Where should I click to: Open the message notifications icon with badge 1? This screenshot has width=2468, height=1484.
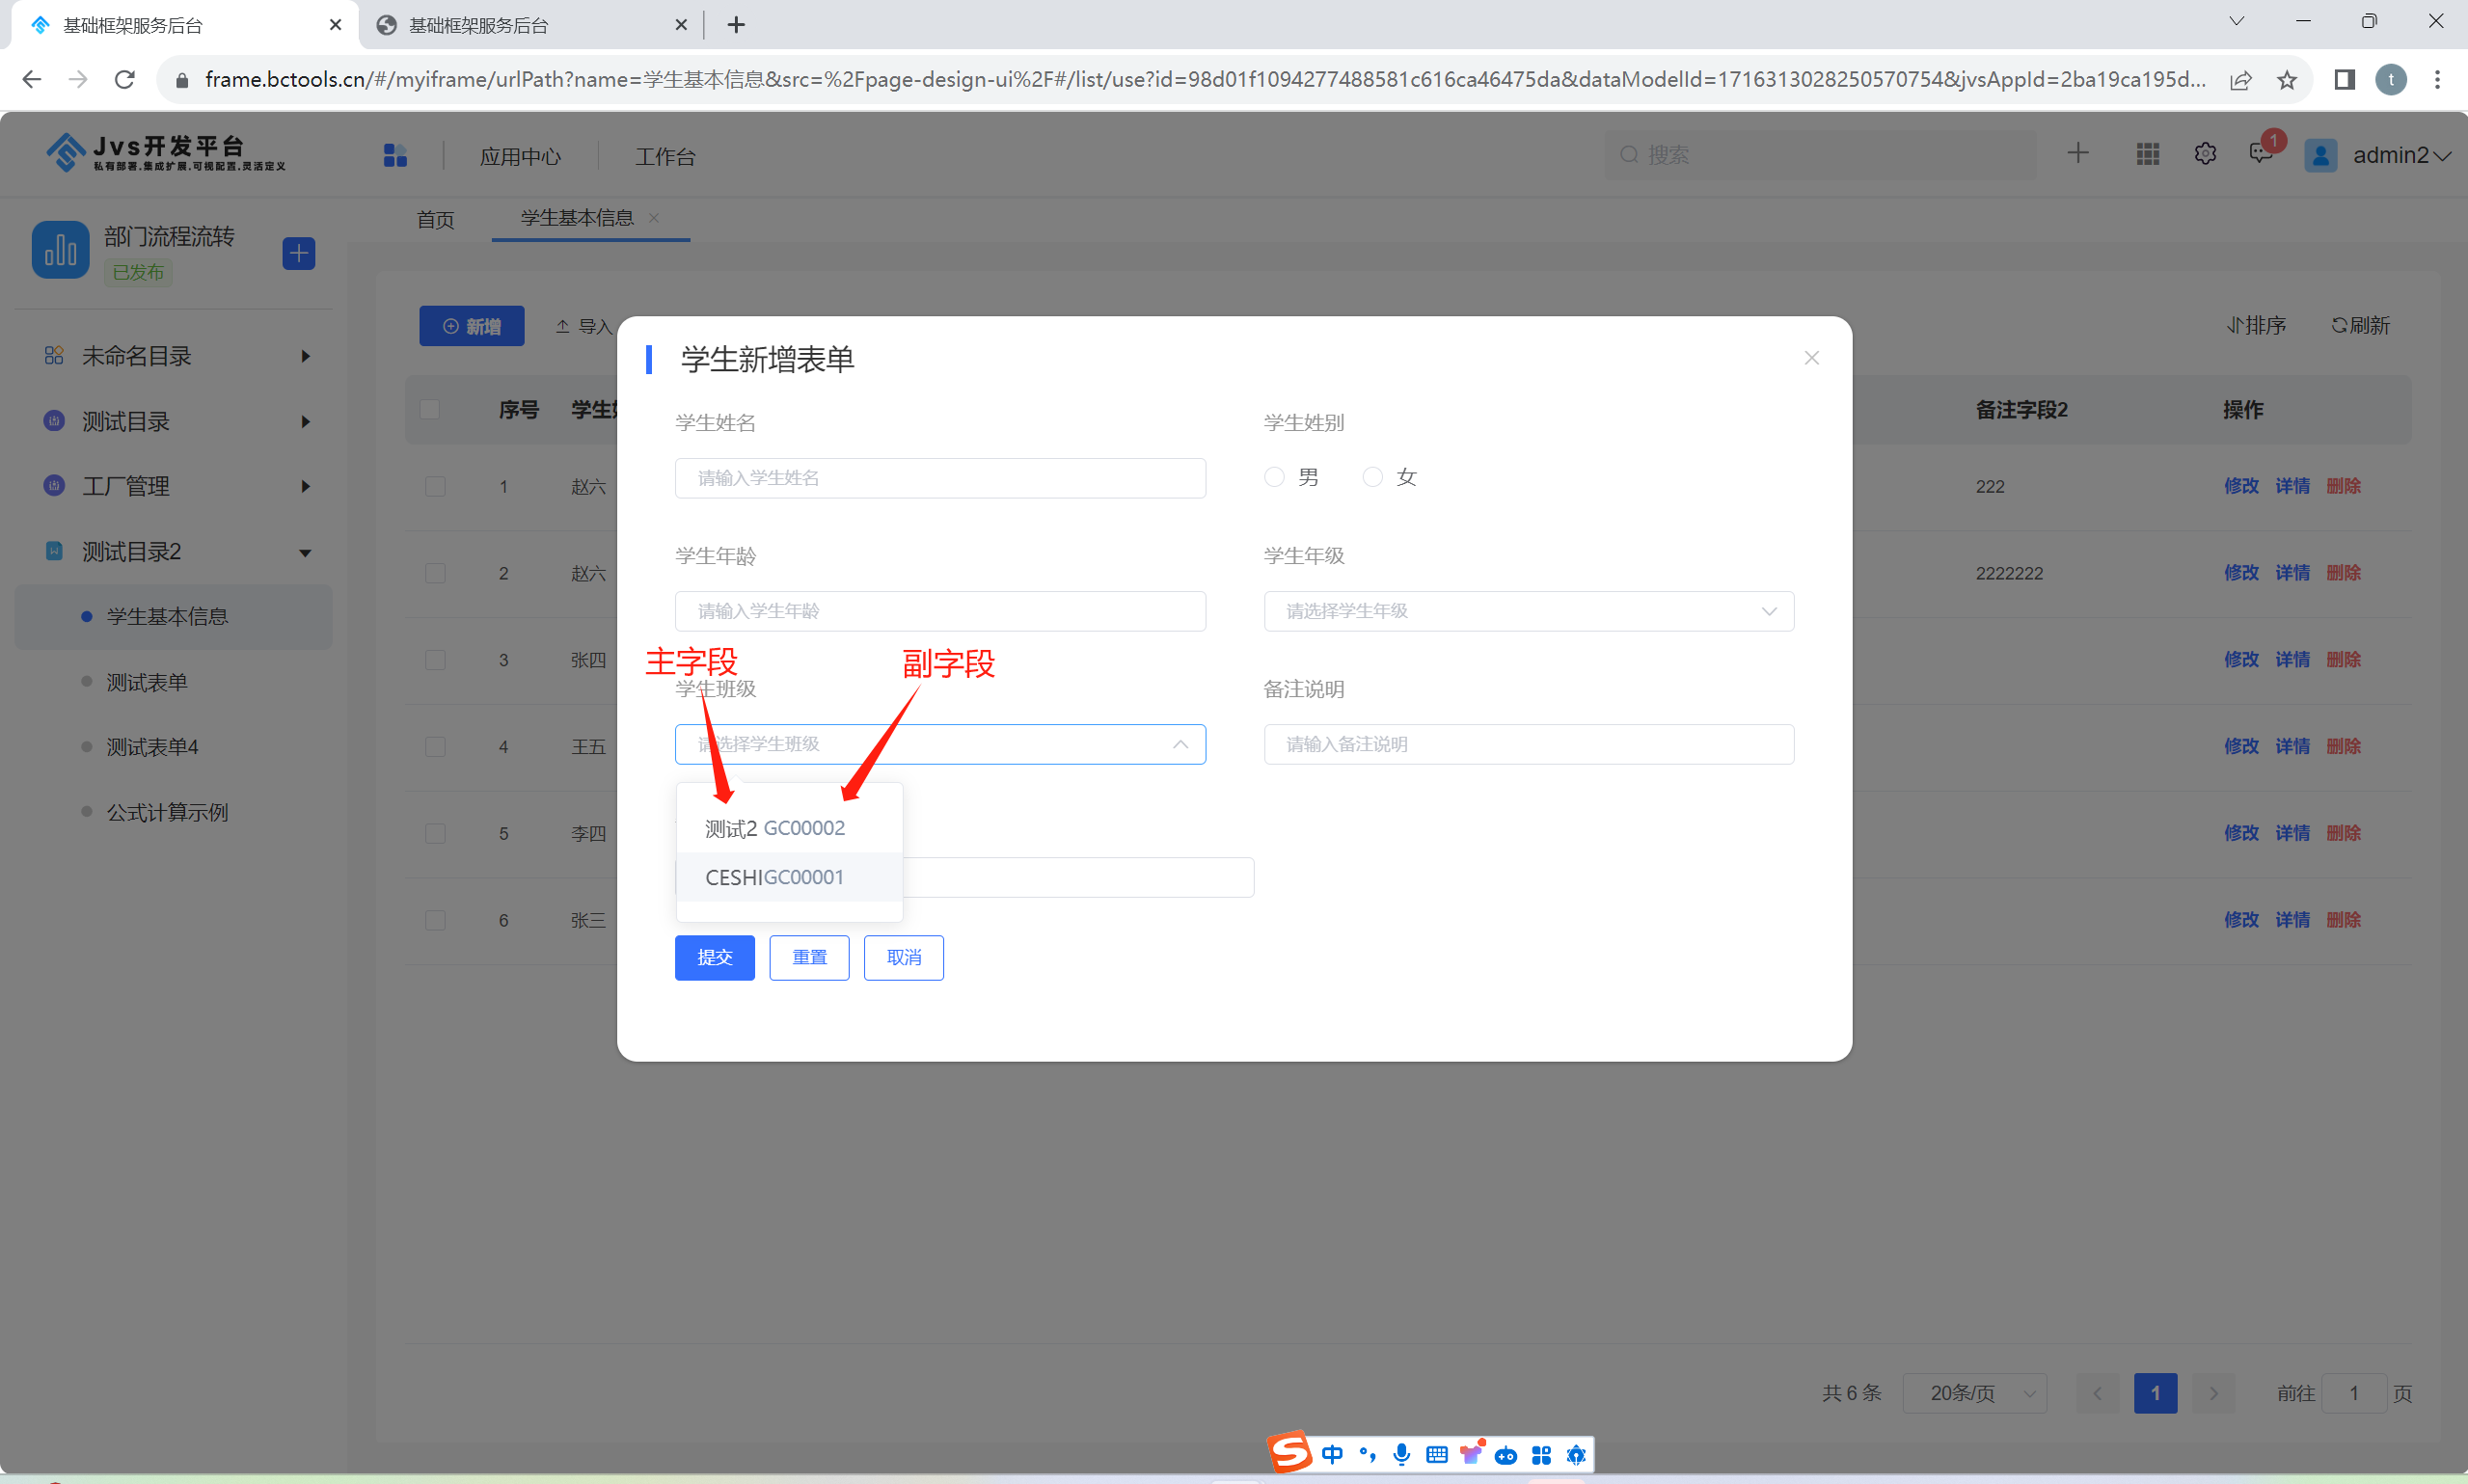2262,155
